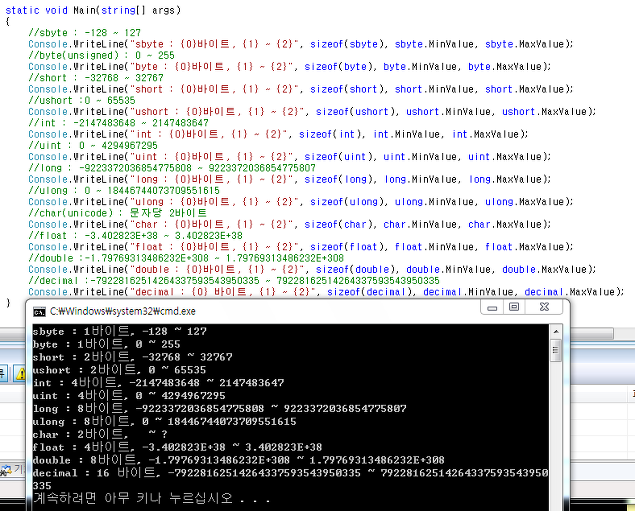The width and height of the screenshot is (635, 511).
Task: Click the '//short : -32768 ~ 32767' comment
Action: [x=96, y=78]
